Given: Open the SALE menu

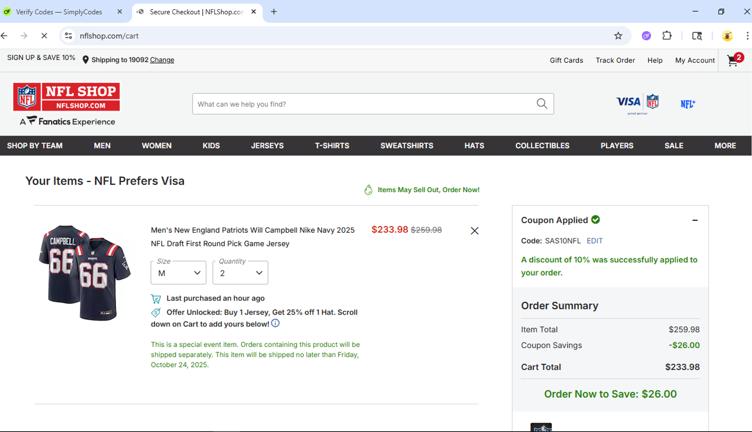Looking at the screenshot, I should (674, 145).
